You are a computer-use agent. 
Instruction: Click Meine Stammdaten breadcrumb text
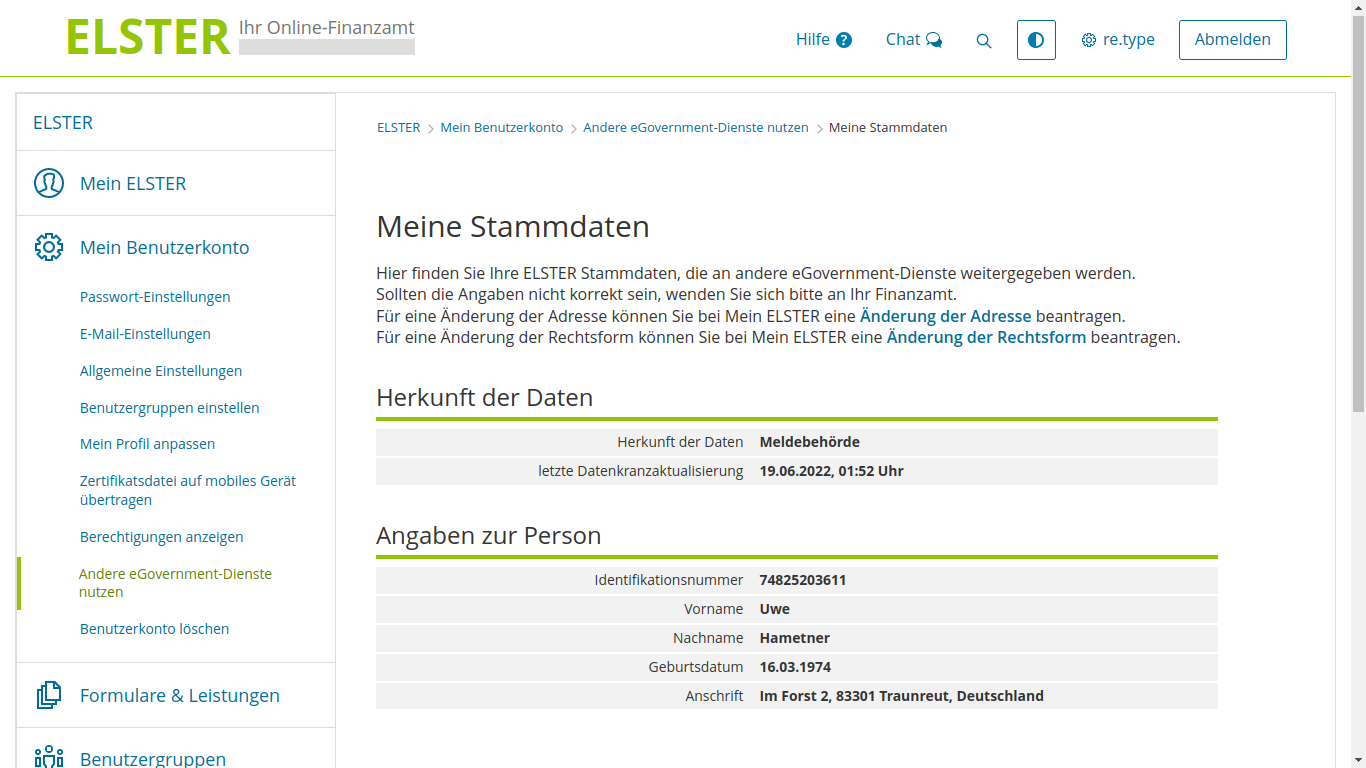[888, 128]
